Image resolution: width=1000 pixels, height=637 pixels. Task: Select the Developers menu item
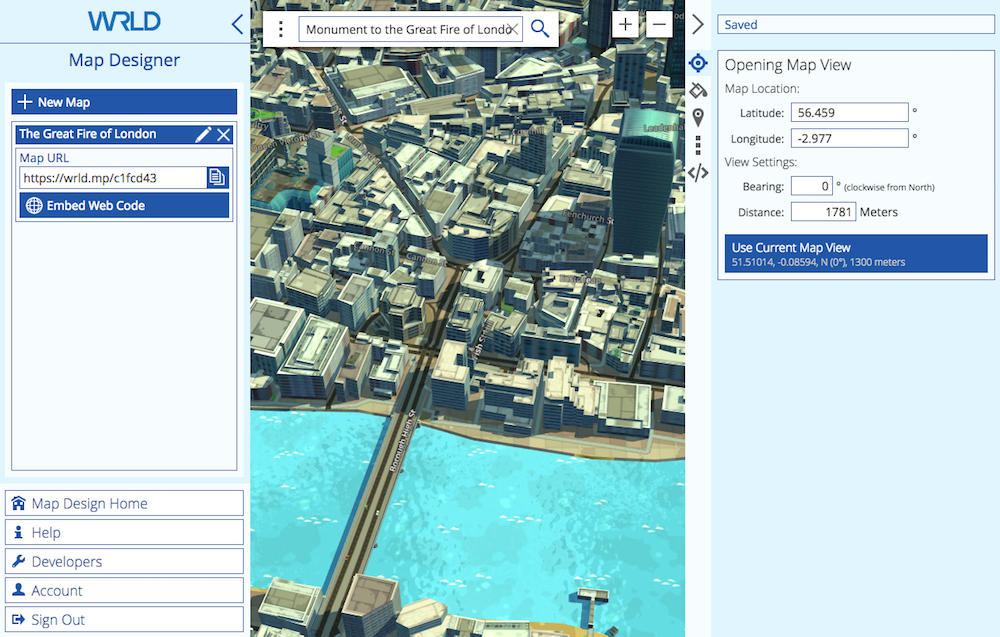coord(124,561)
